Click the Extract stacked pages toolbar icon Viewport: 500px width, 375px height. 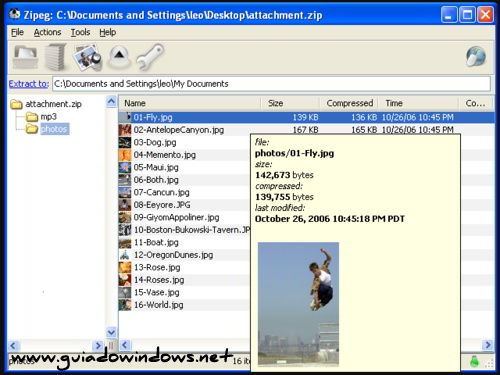(55, 57)
